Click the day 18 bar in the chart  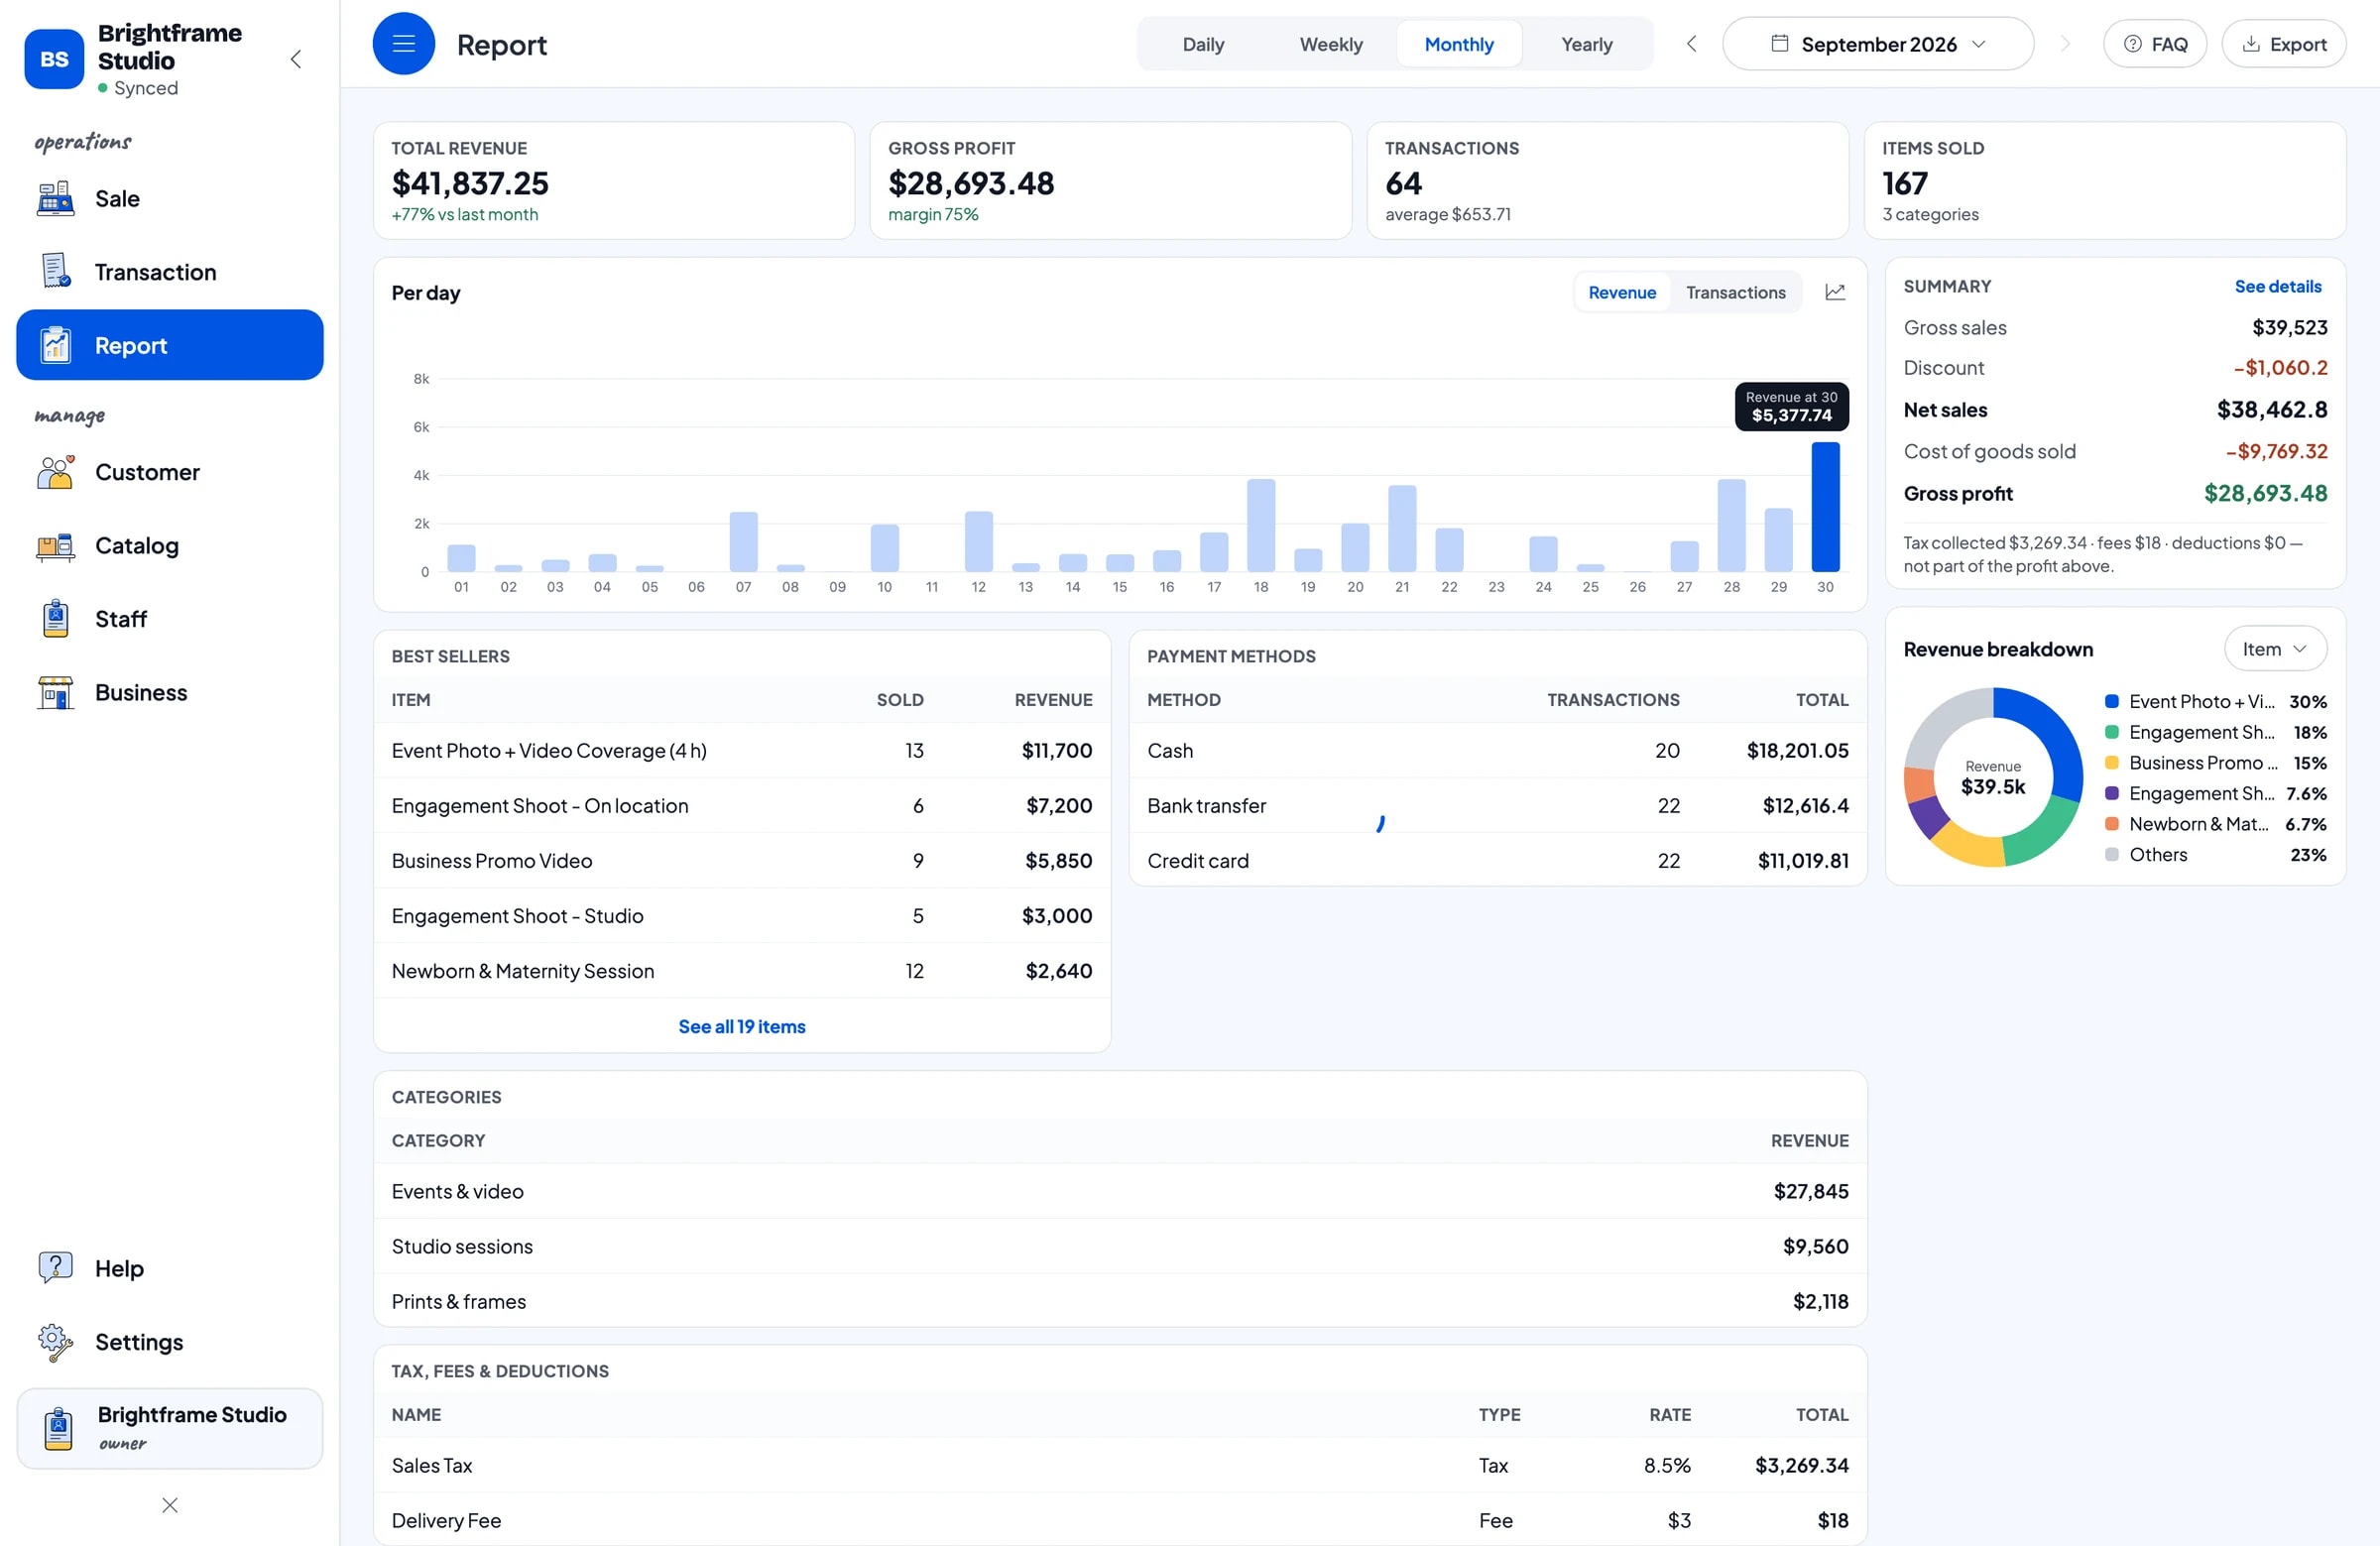(1261, 525)
